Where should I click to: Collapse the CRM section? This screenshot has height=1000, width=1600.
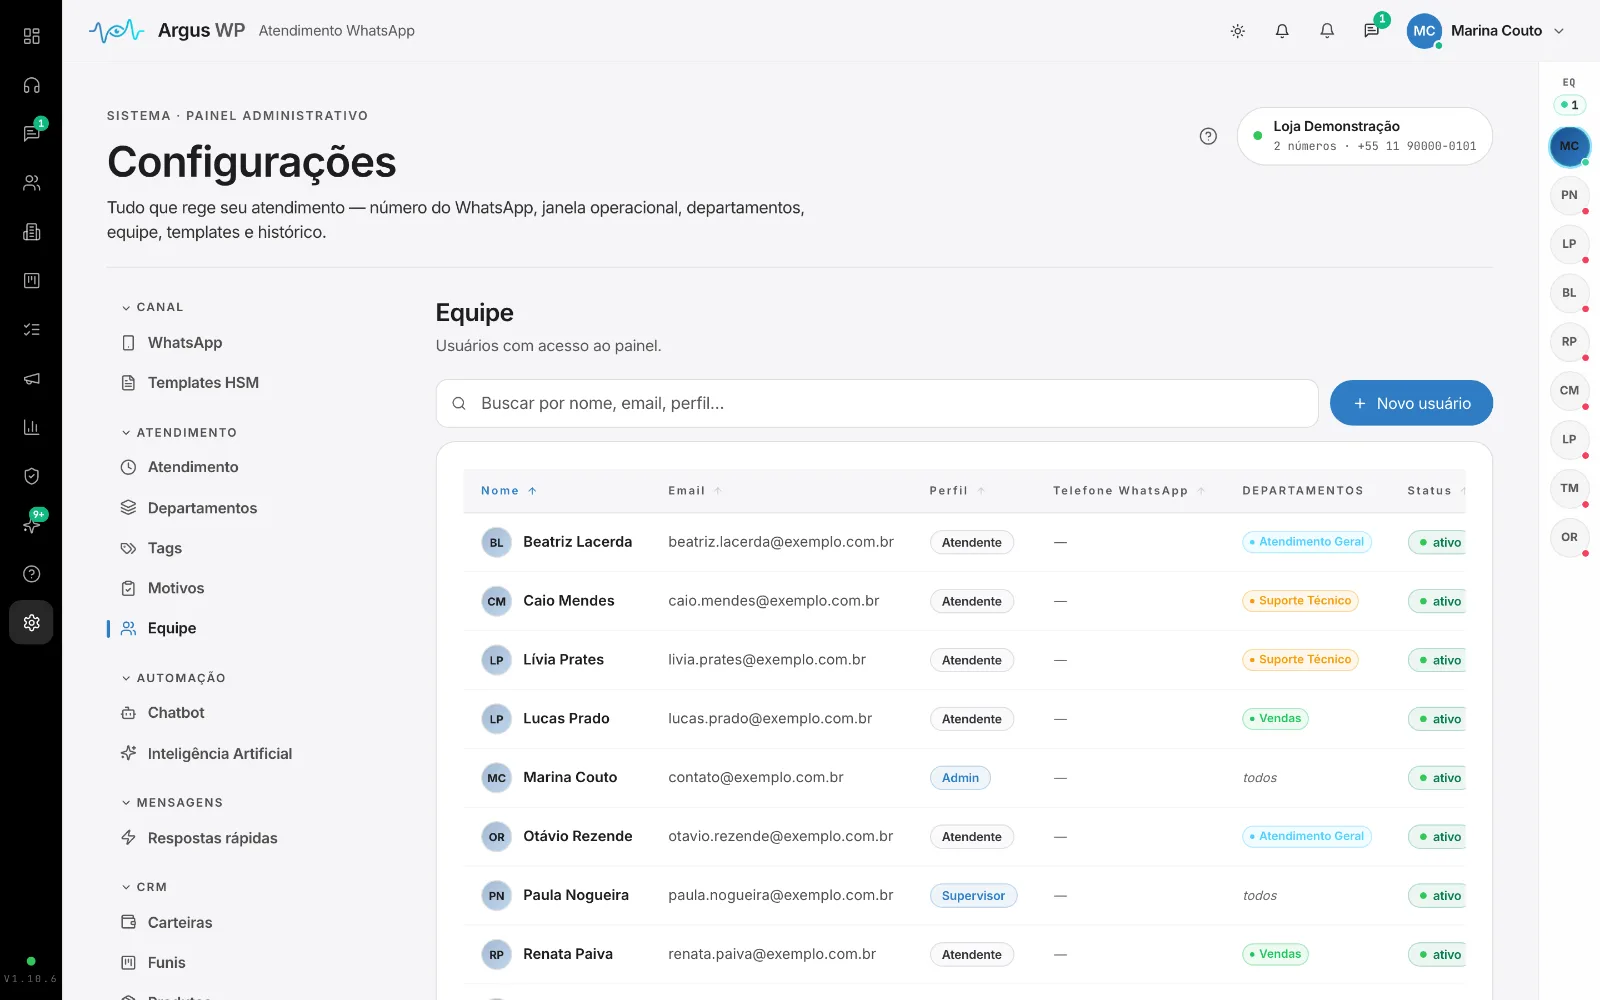144,887
